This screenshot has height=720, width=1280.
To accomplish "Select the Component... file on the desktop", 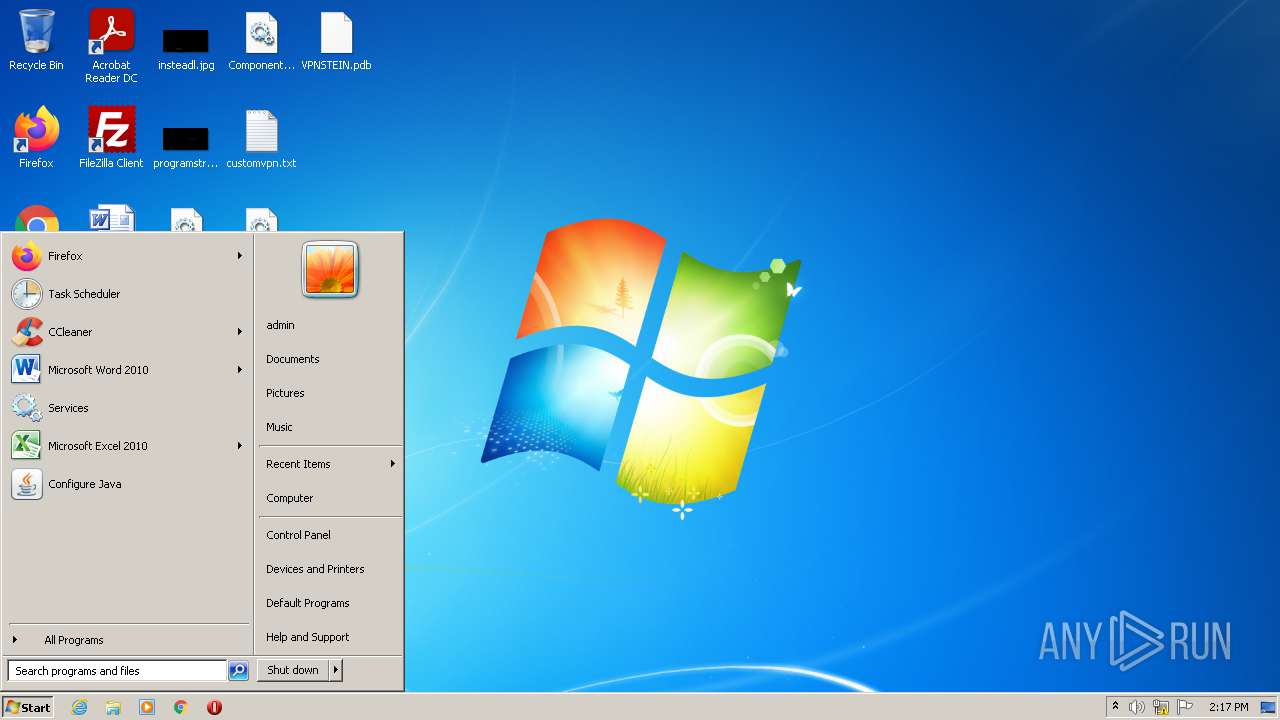I will point(261,42).
